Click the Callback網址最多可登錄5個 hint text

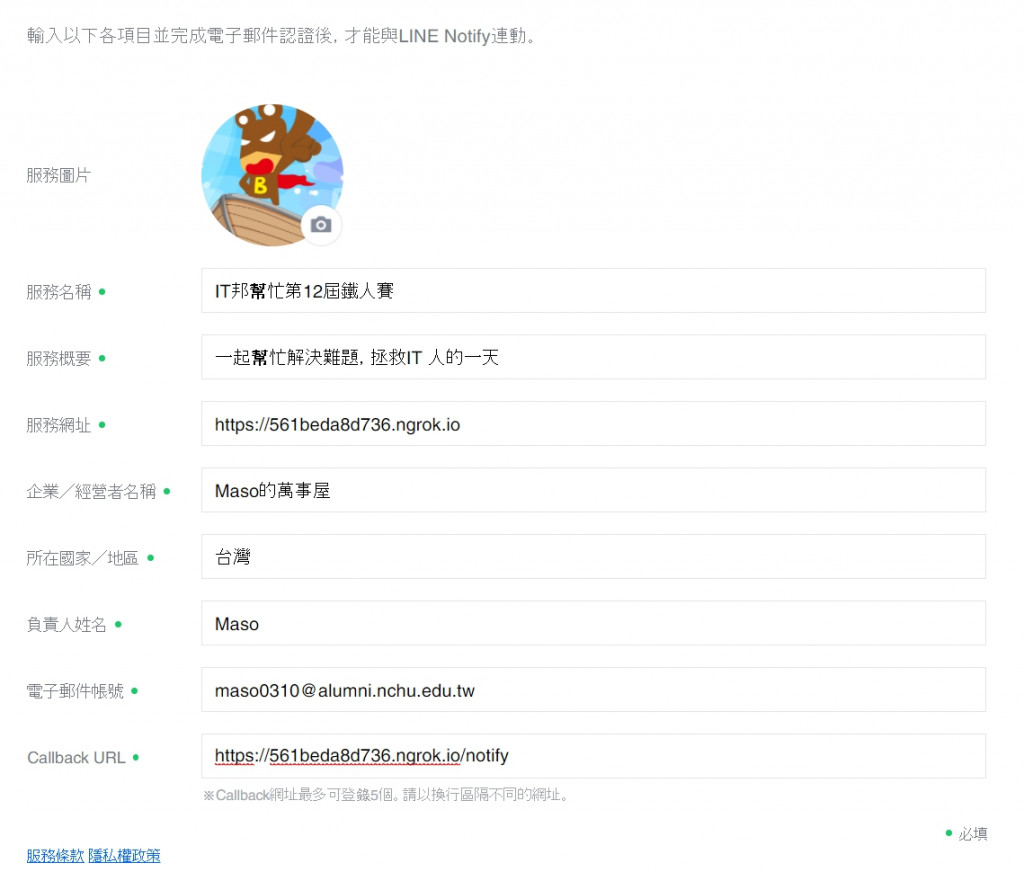pos(385,795)
